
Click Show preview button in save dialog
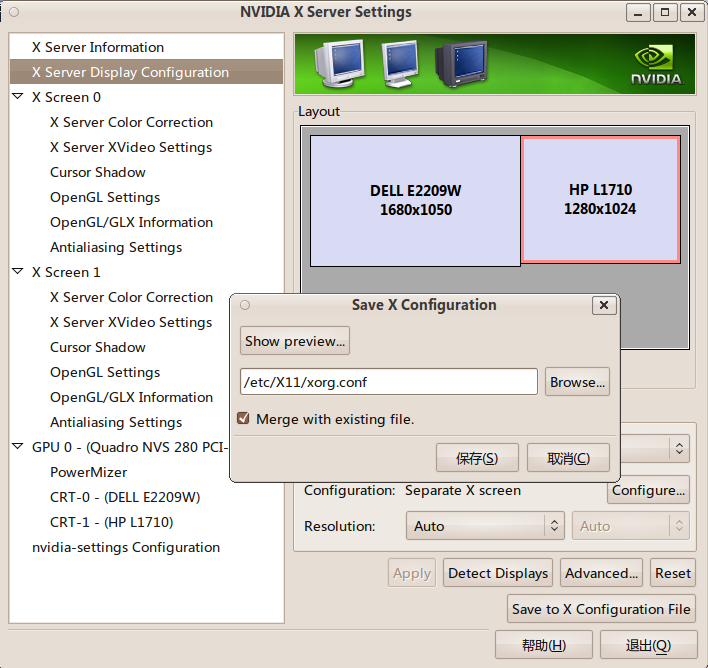click(x=295, y=341)
